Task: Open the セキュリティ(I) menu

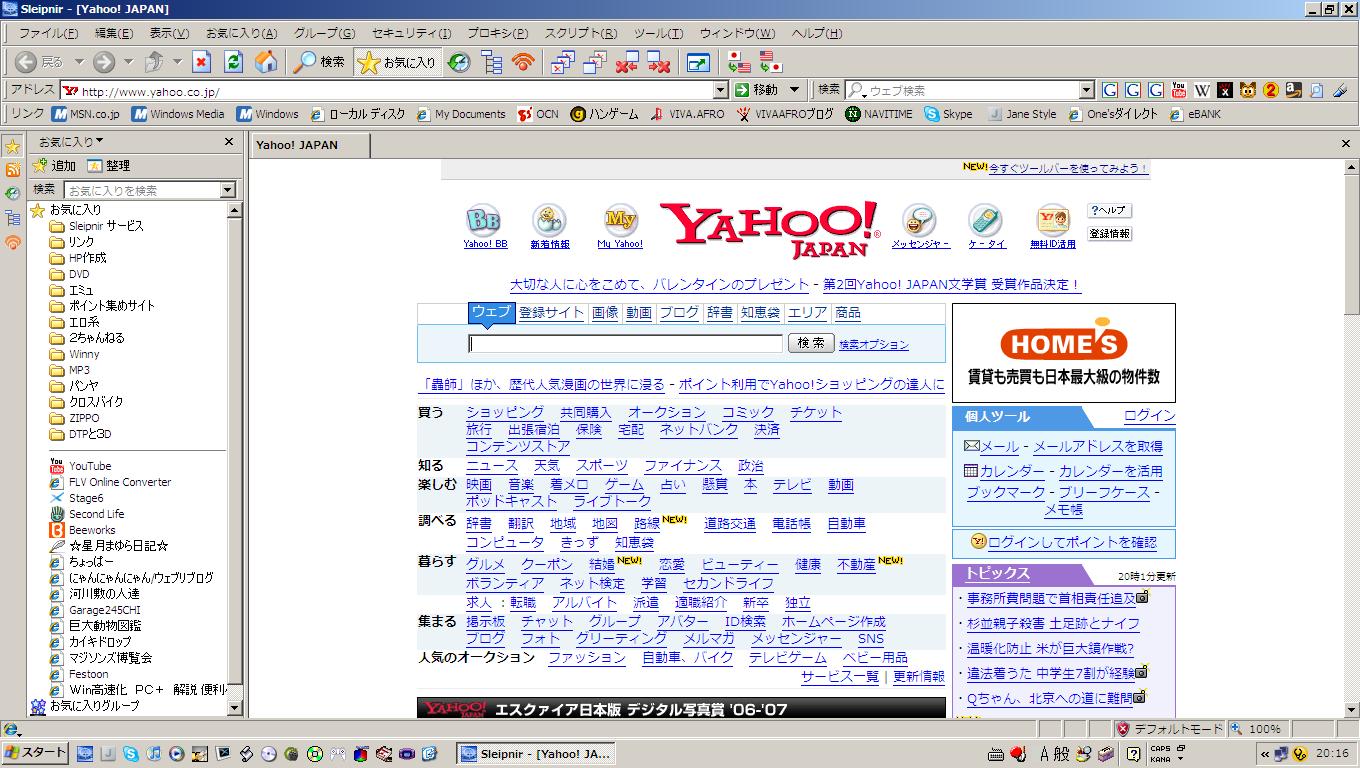Action: [411, 33]
